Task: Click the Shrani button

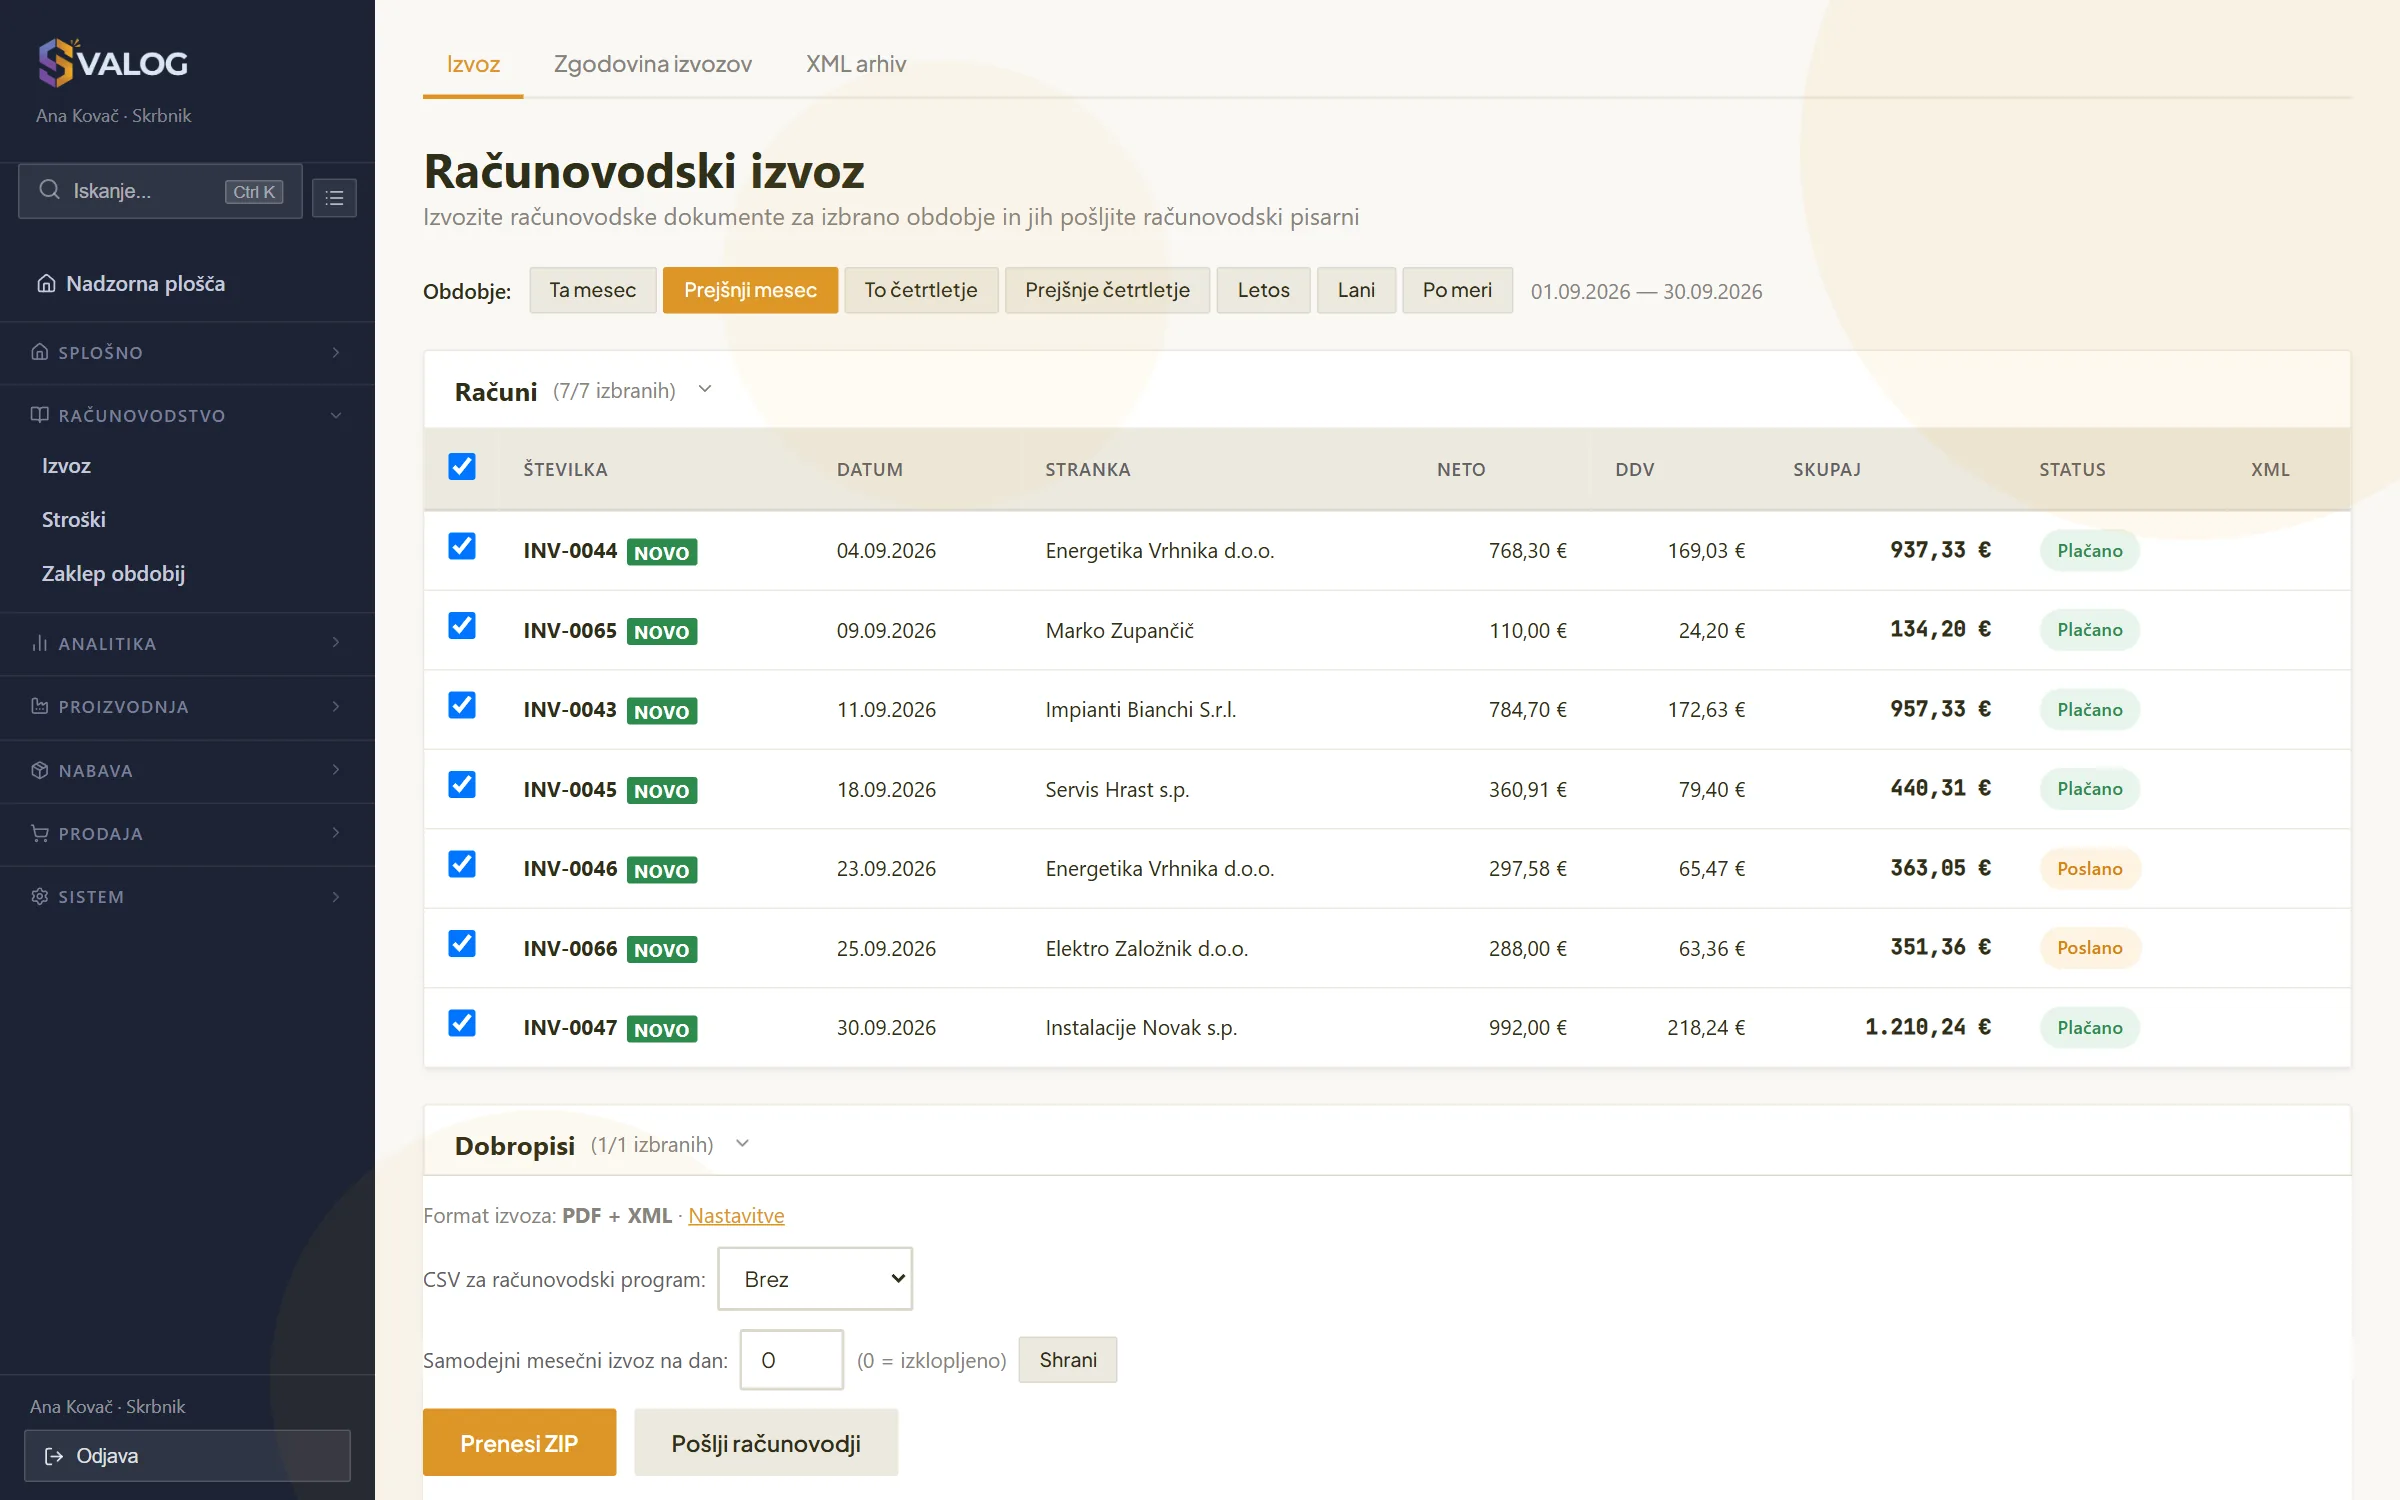Action: click(x=1068, y=1360)
